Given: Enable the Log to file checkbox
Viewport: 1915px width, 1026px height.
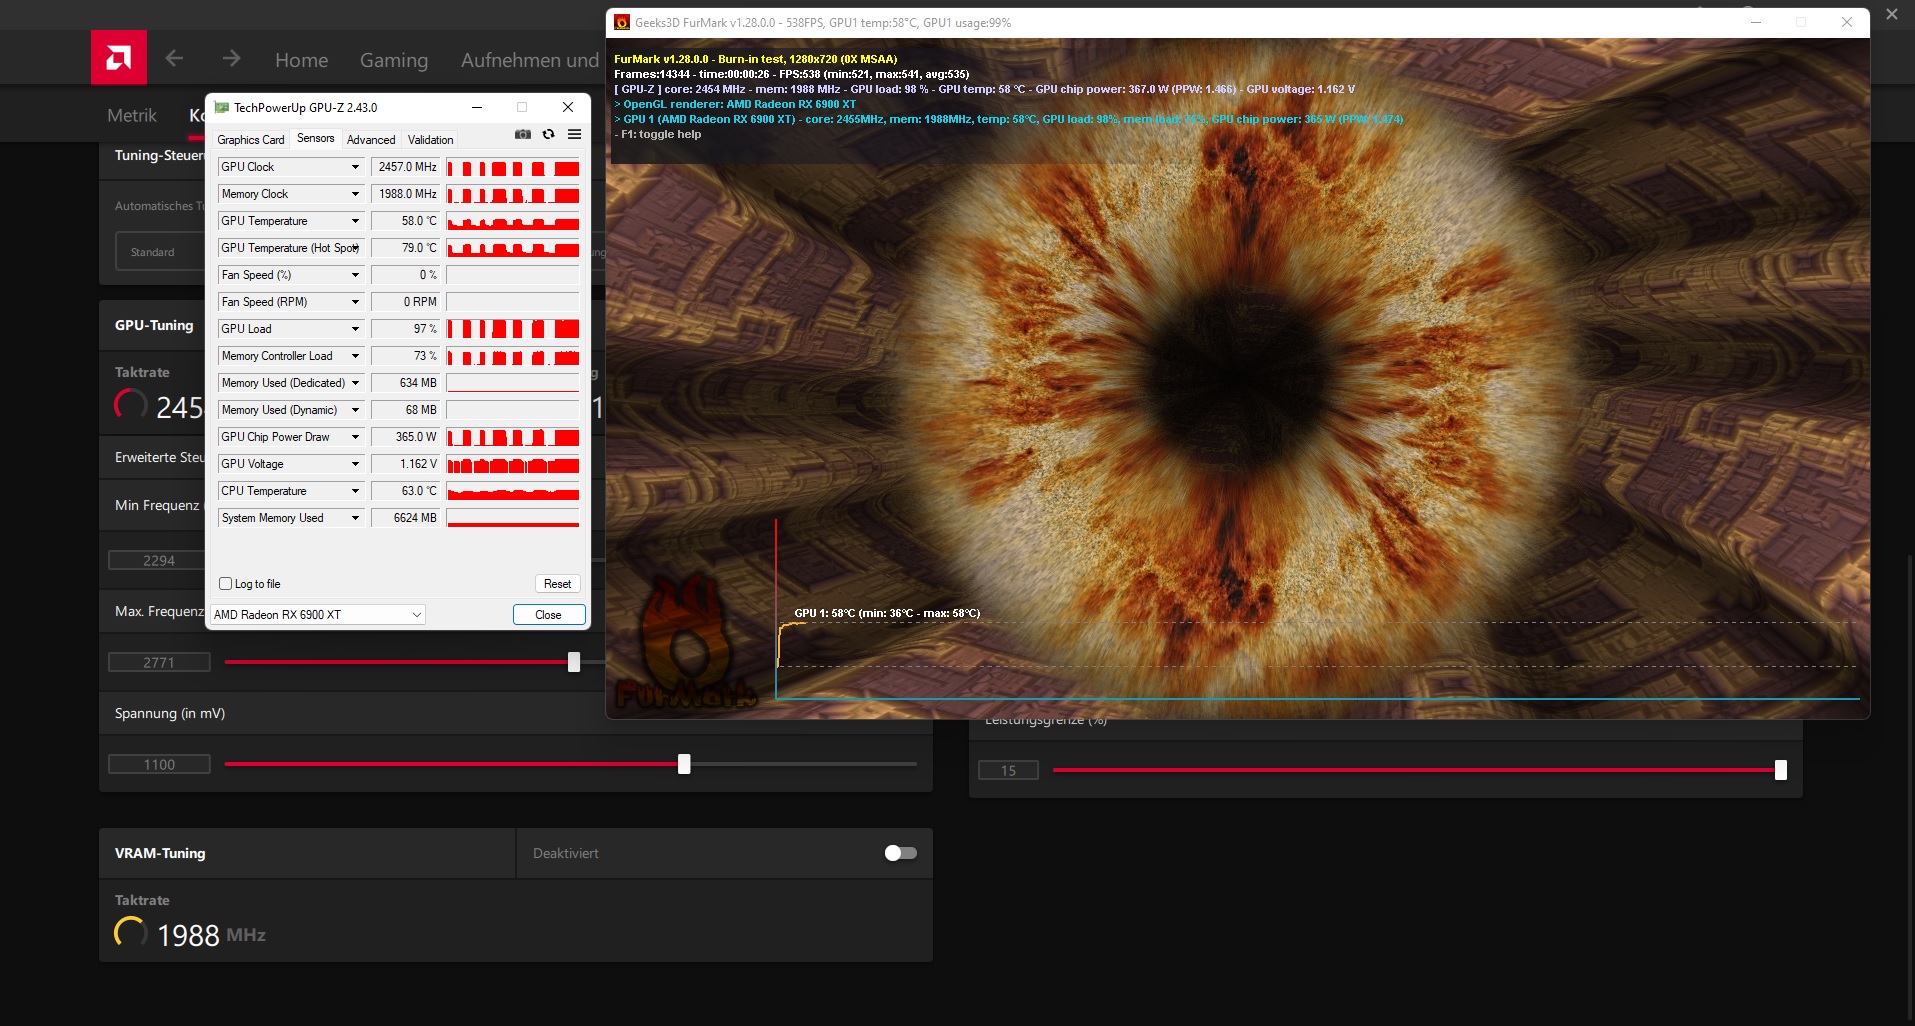Looking at the screenshot, I should coord(226,584).
